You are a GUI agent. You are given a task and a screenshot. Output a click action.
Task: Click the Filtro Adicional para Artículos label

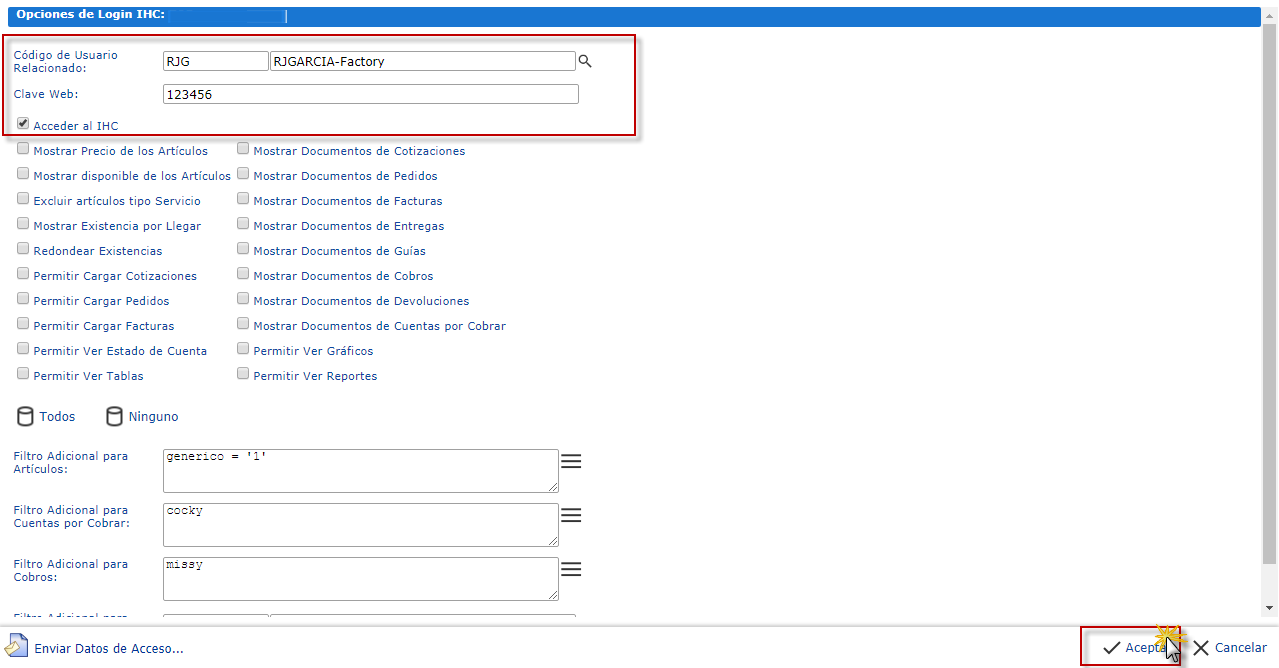(70, 462)
